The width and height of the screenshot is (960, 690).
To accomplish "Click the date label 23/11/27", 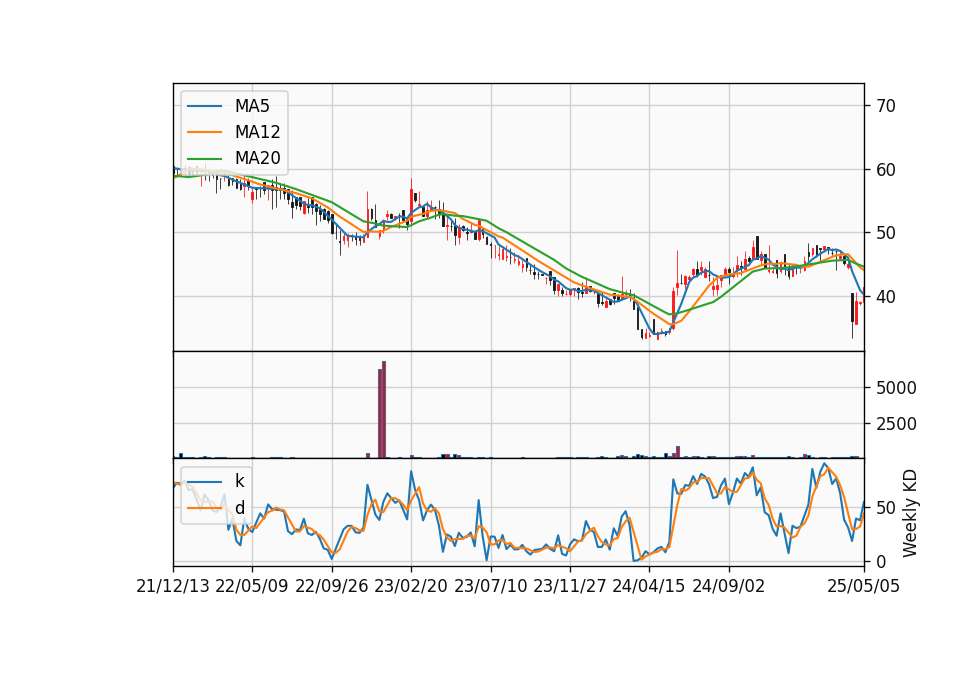I will pos(570,587).
